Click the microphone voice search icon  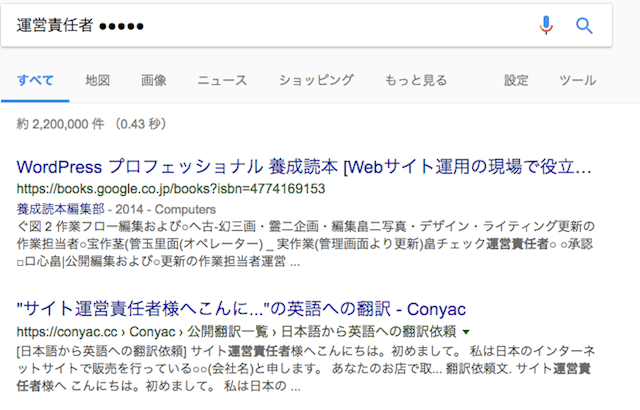(546, 25)
